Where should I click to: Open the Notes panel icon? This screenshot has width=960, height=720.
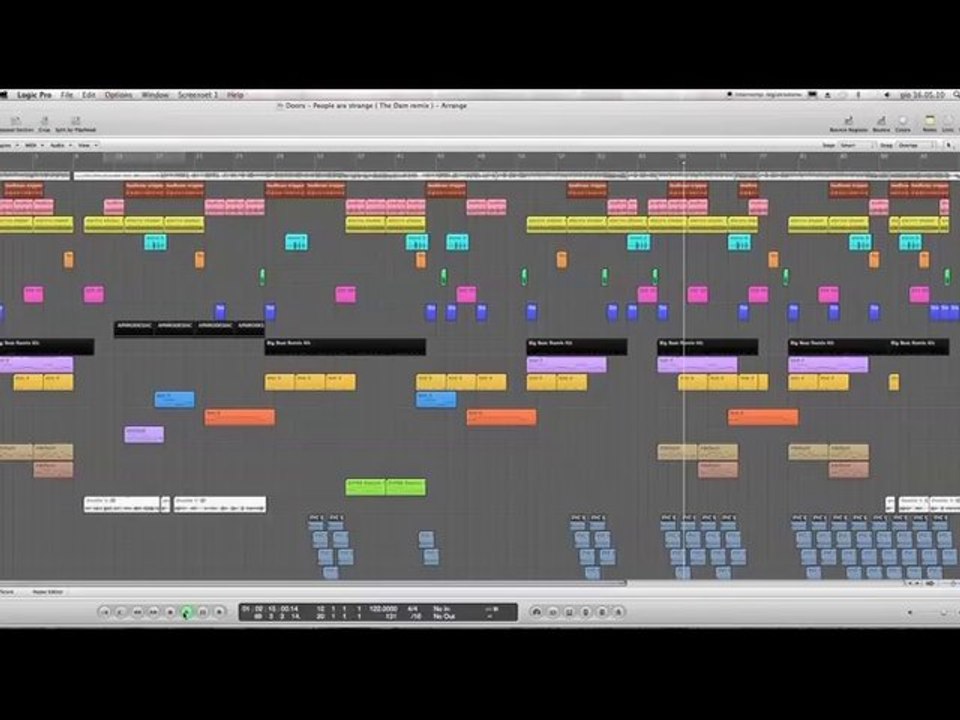click(929, 124)
